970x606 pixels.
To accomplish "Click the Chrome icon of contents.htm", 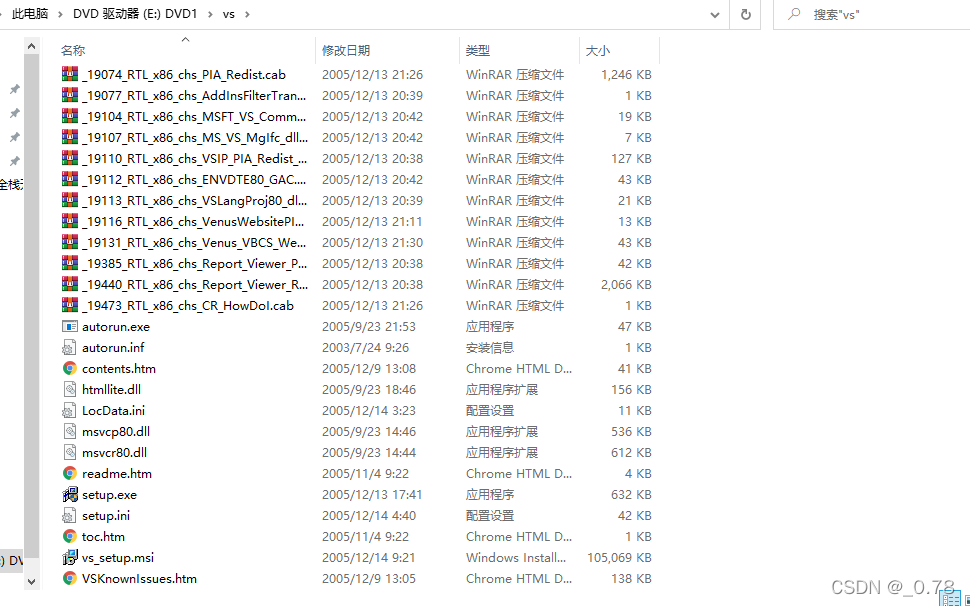I will (70, 369).
